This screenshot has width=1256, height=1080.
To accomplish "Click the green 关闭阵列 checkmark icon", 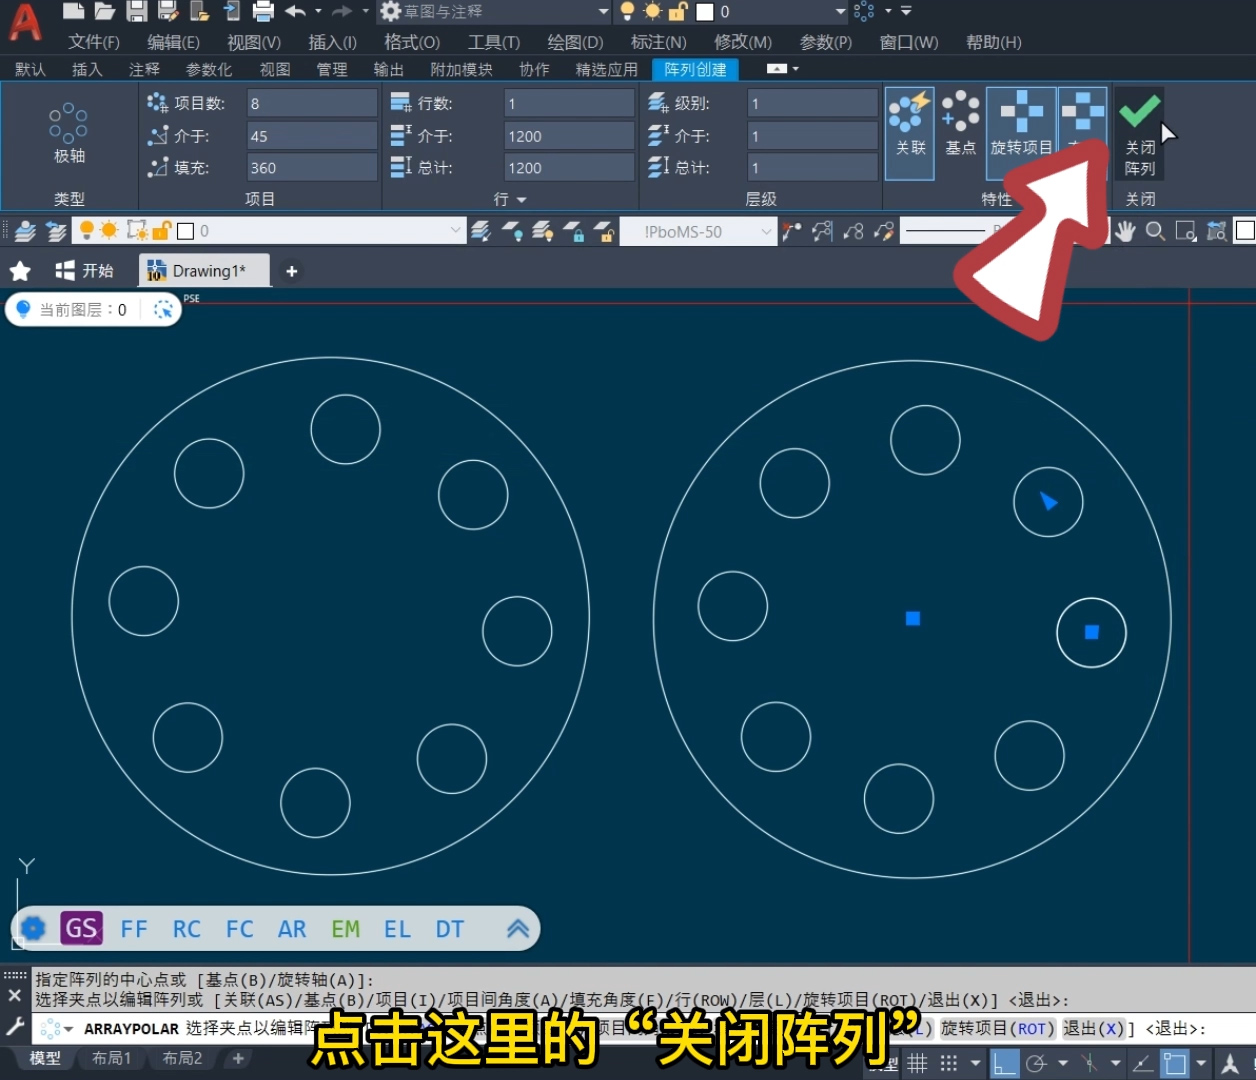I will click(1139, 112).
